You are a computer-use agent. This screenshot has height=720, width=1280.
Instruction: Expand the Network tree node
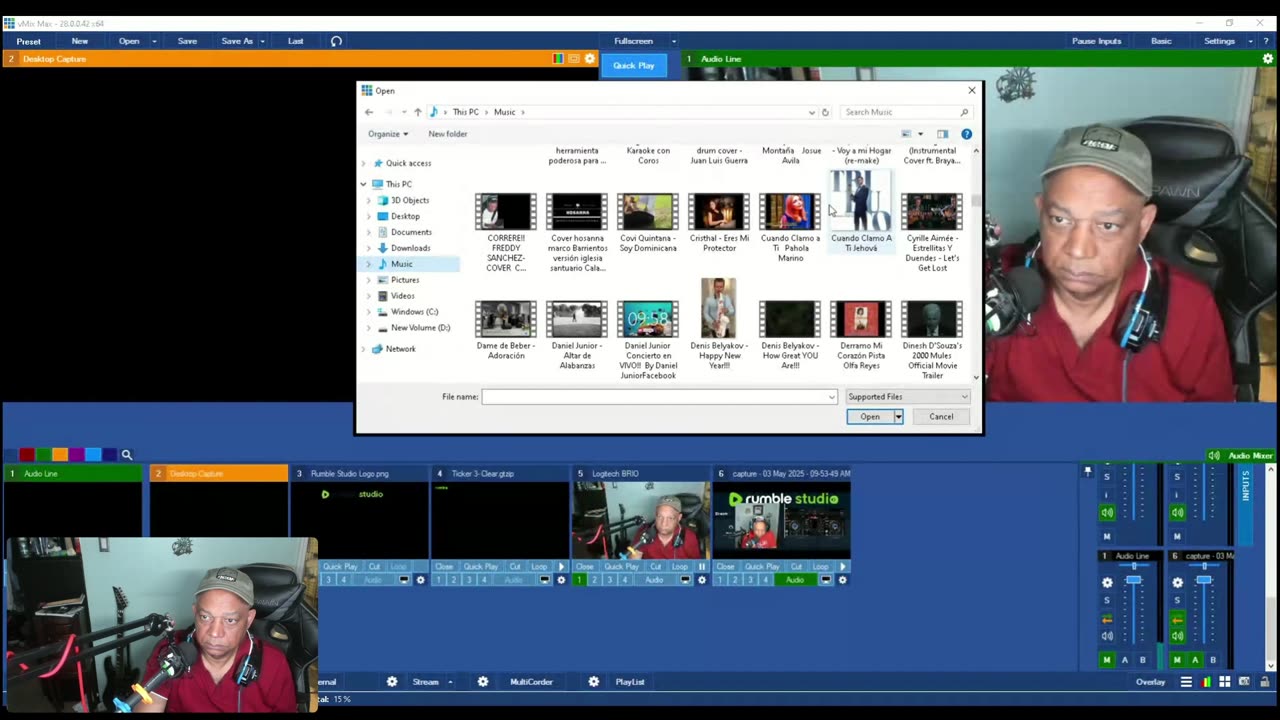point(364,349)
